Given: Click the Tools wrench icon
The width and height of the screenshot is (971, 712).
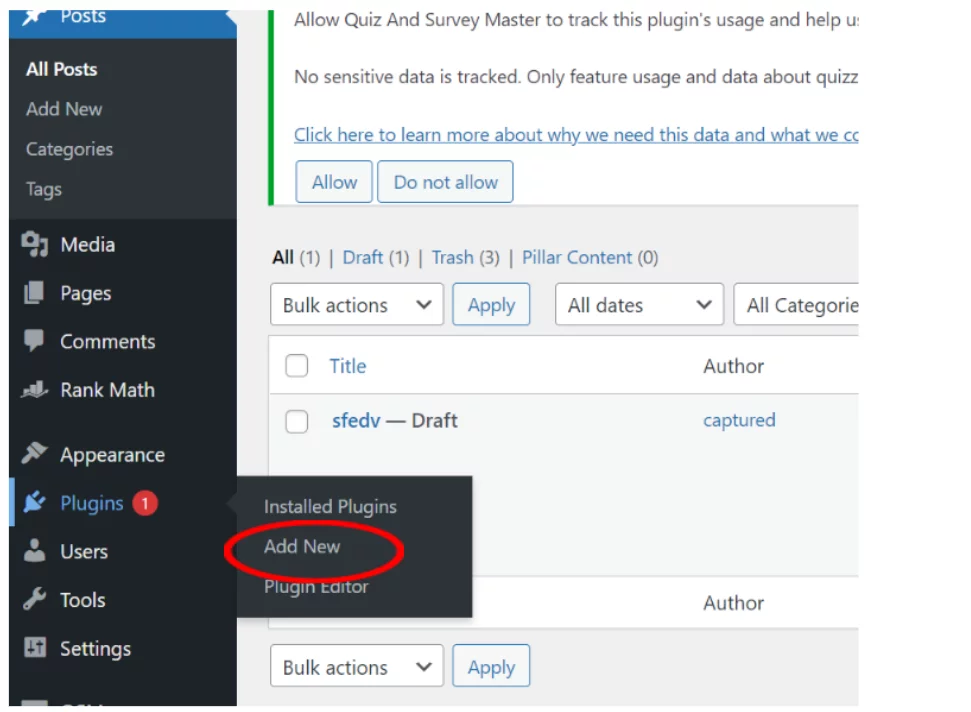Looking at the screenshot, I should pos(35,600).
